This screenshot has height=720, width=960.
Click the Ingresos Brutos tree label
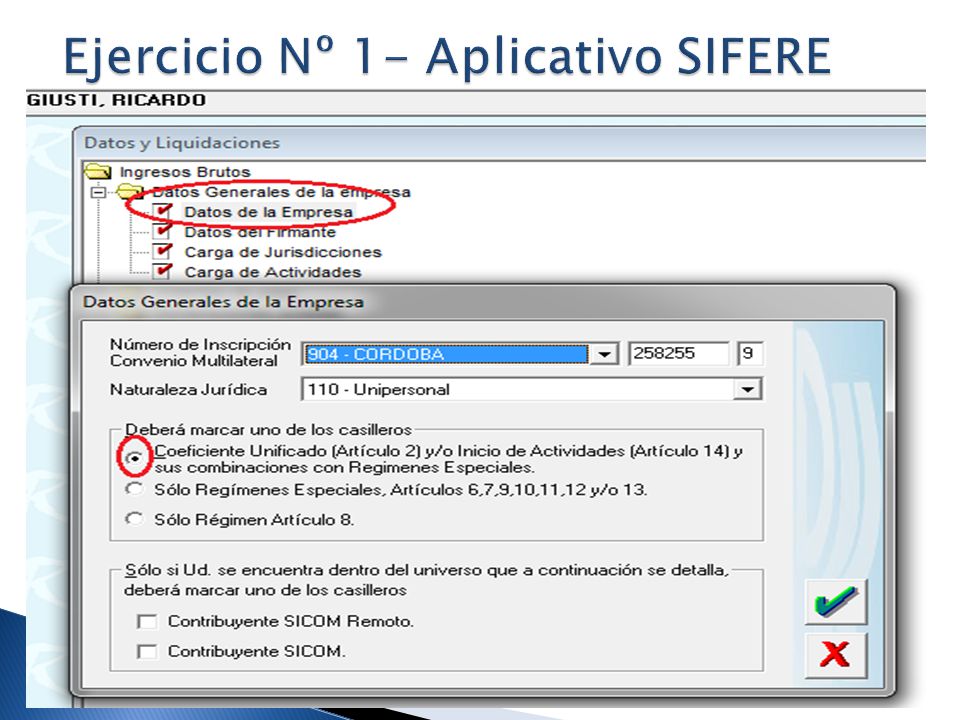[x=185, y=172]
